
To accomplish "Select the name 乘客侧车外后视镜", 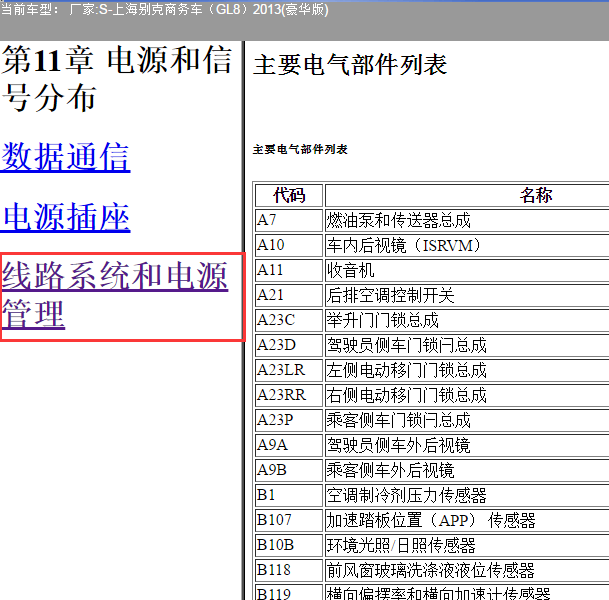I will 390,470.
